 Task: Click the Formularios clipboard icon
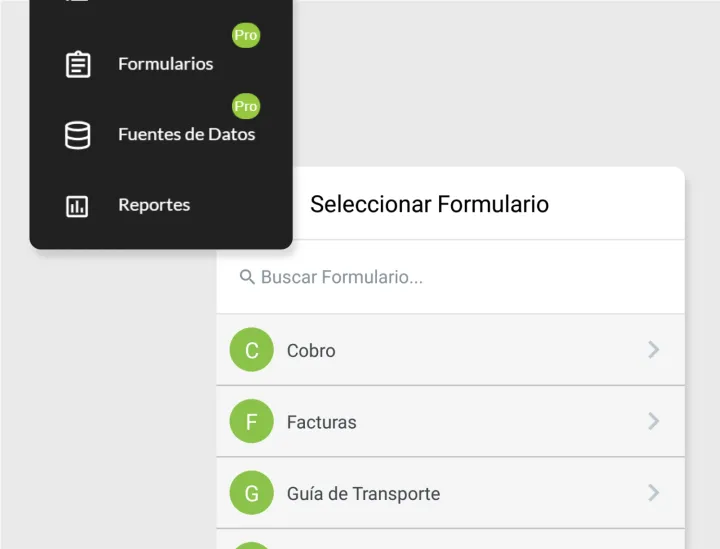(x=78, y=64)
